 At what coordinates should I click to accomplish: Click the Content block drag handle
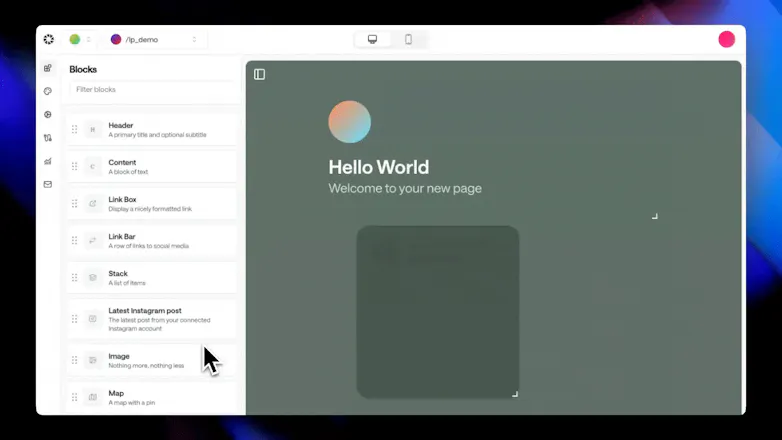pyautogui.click(x=74, y=167)
